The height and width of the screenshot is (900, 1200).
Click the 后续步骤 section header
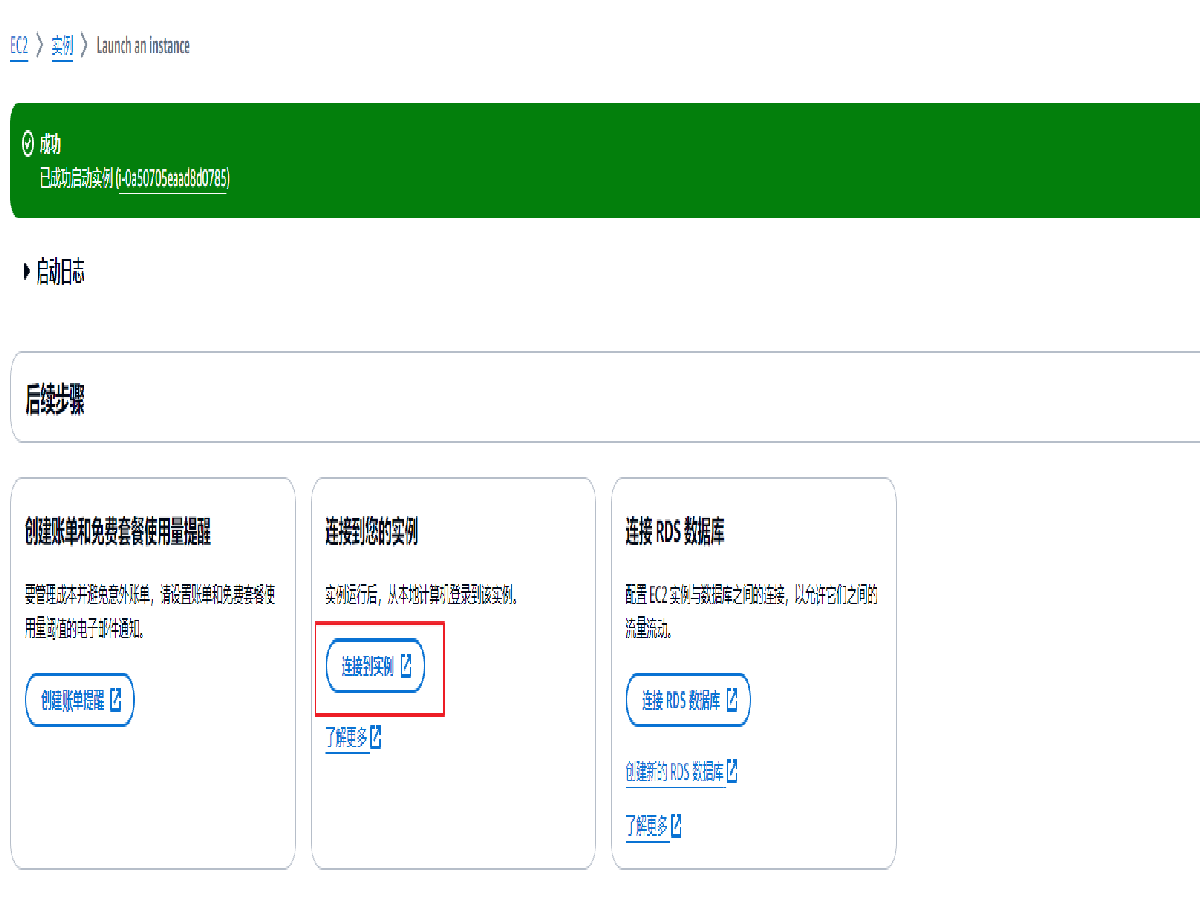55,400
